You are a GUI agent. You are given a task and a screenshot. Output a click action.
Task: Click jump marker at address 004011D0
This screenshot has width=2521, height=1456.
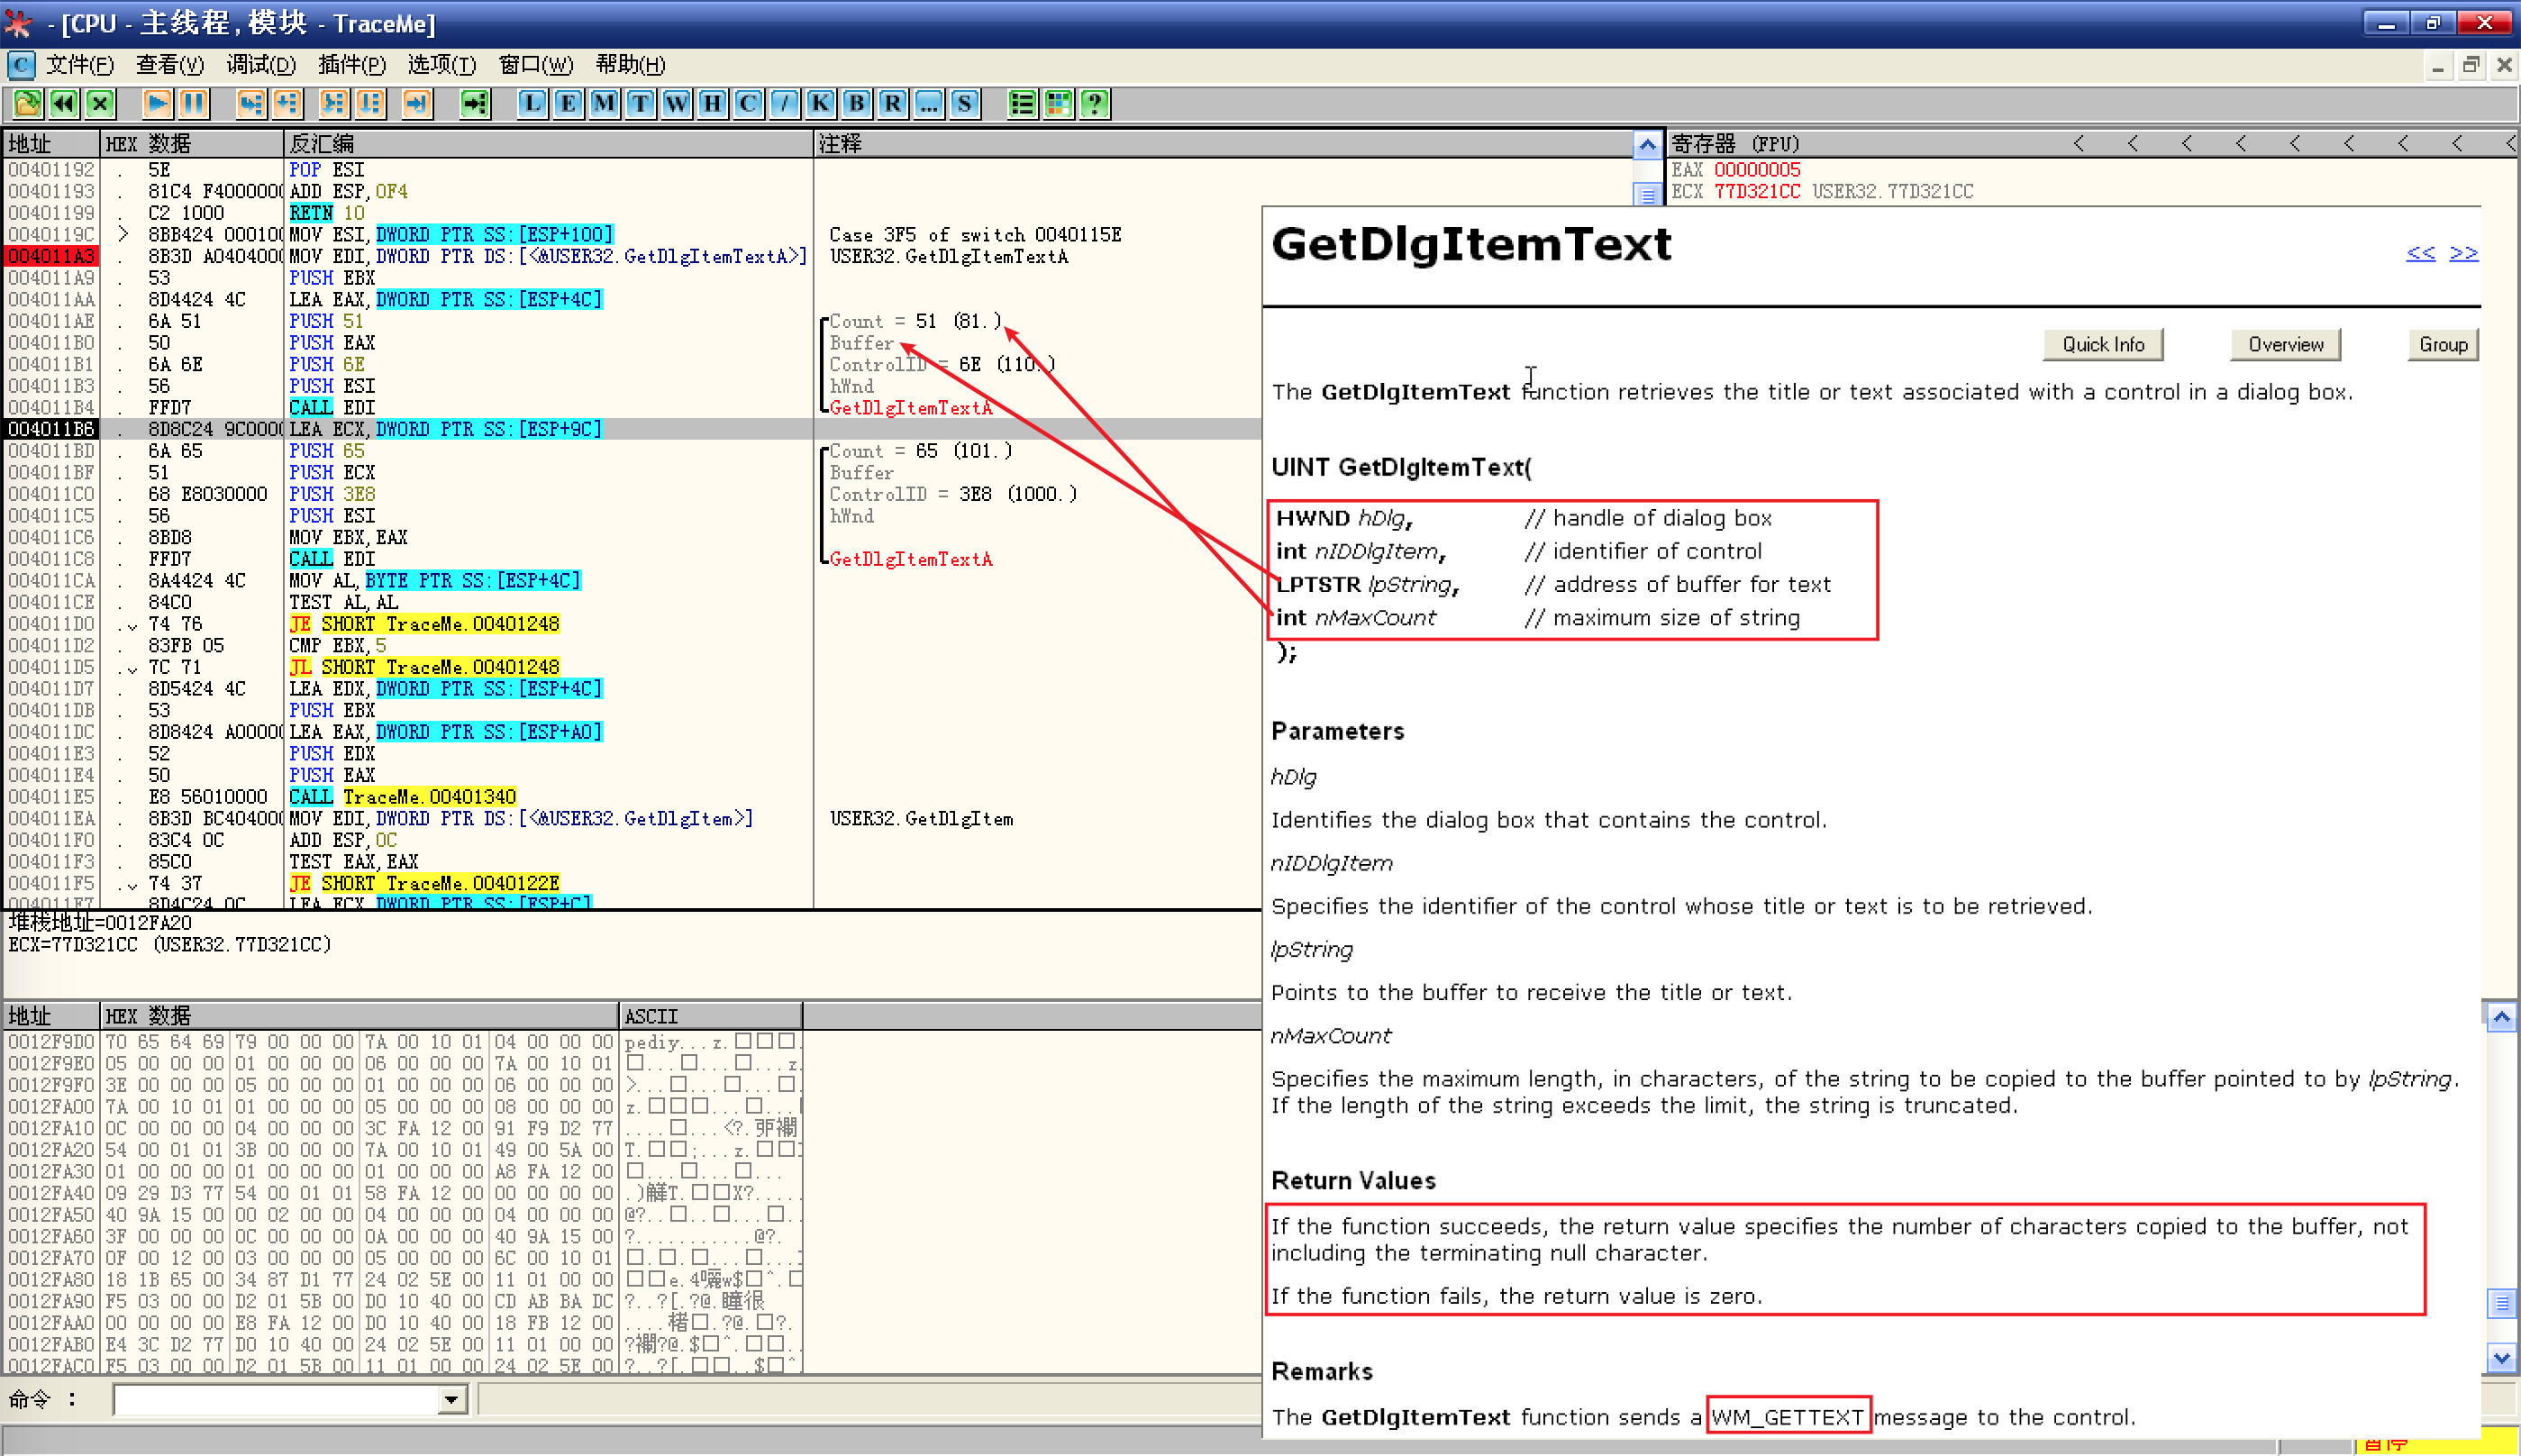132,625
